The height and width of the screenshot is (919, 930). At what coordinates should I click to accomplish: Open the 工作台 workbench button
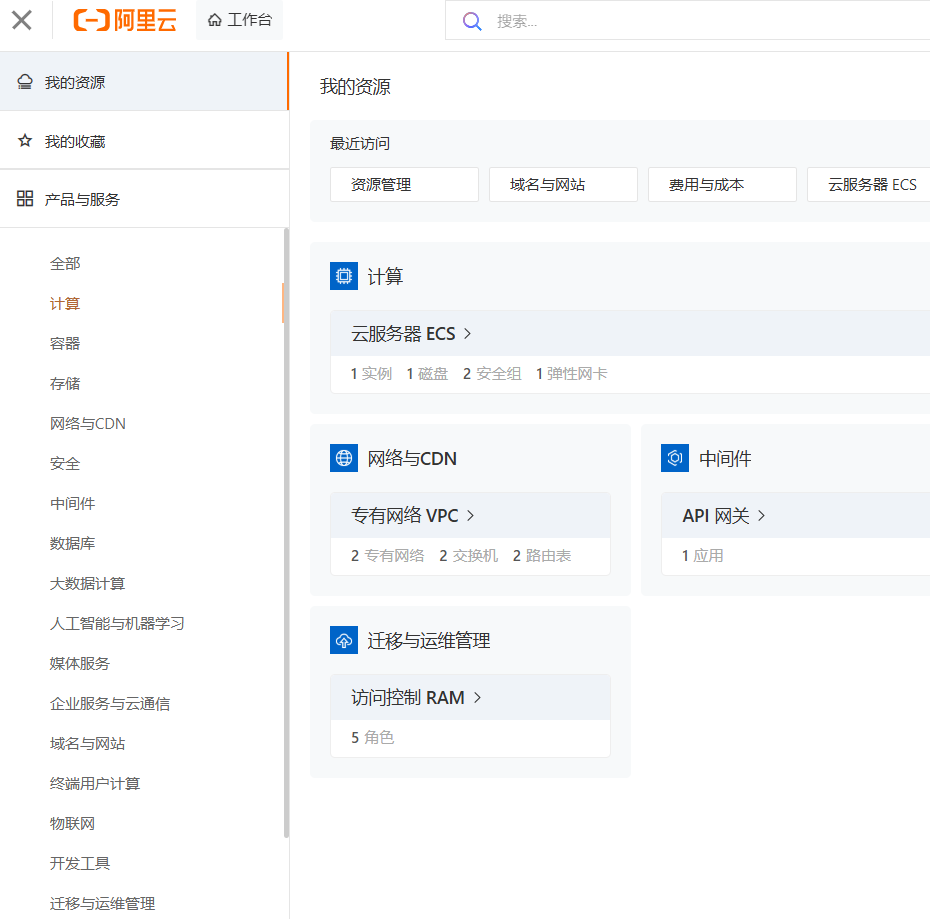(240, 20)
